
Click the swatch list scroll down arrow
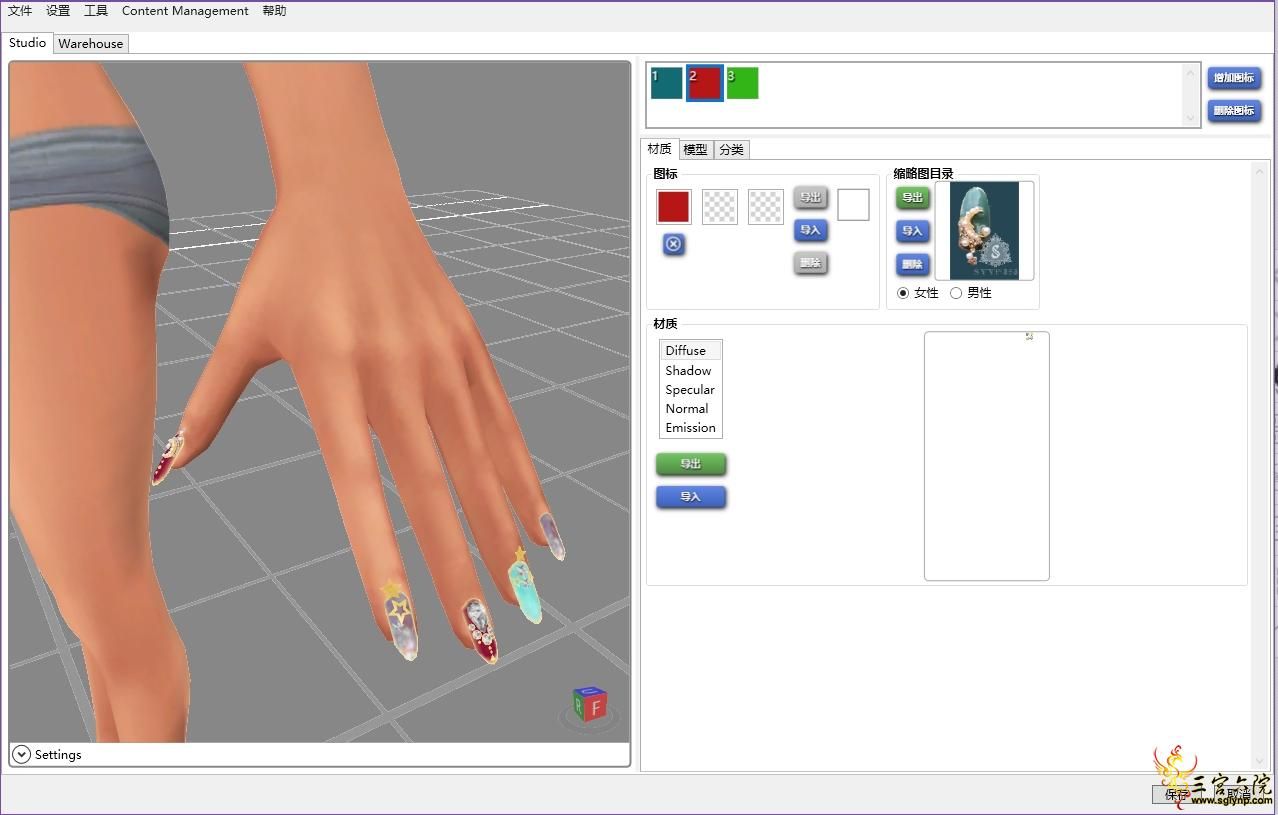(x=1190, y=118)
